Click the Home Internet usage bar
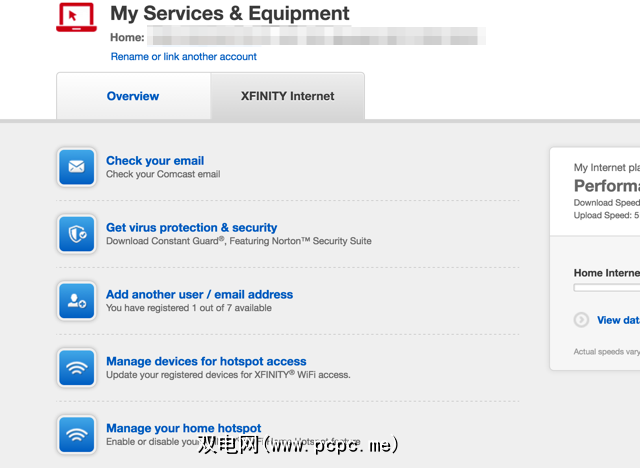Screen dimensions: 640x468 [x=606, y=287]
